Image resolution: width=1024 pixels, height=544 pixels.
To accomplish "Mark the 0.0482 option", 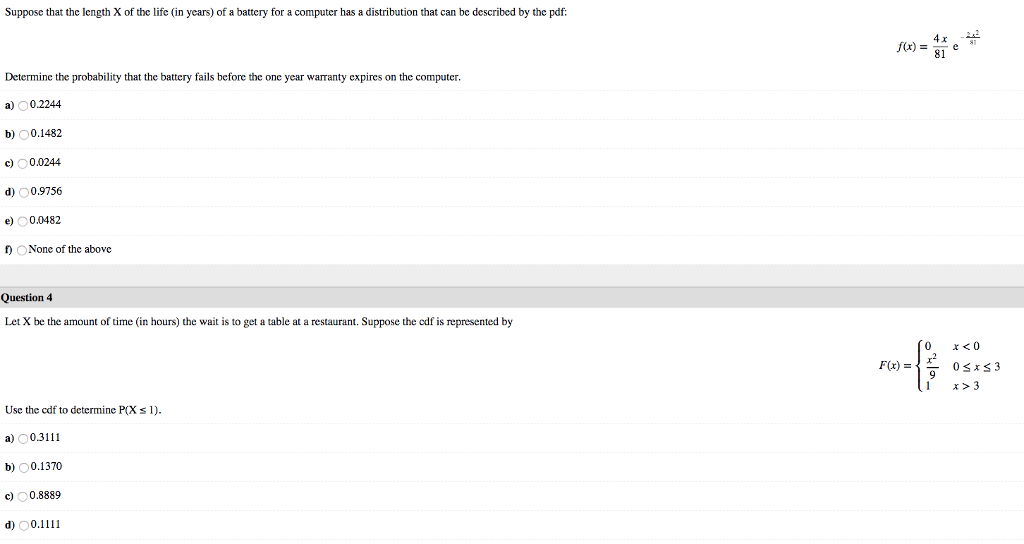I will (x=23, y=221).
